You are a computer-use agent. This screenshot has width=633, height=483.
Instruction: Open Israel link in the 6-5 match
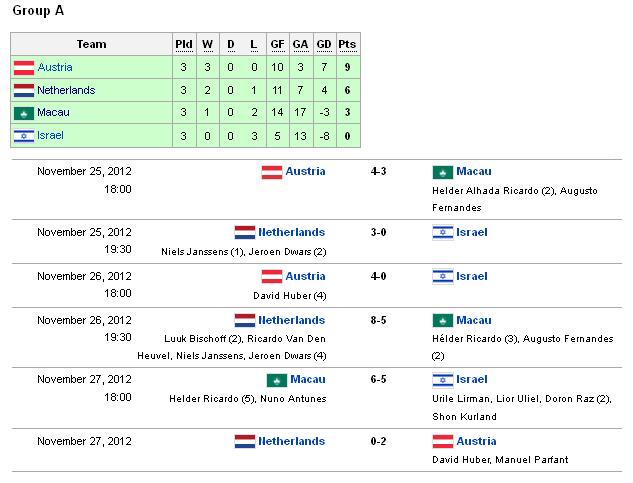click(472, 379)
